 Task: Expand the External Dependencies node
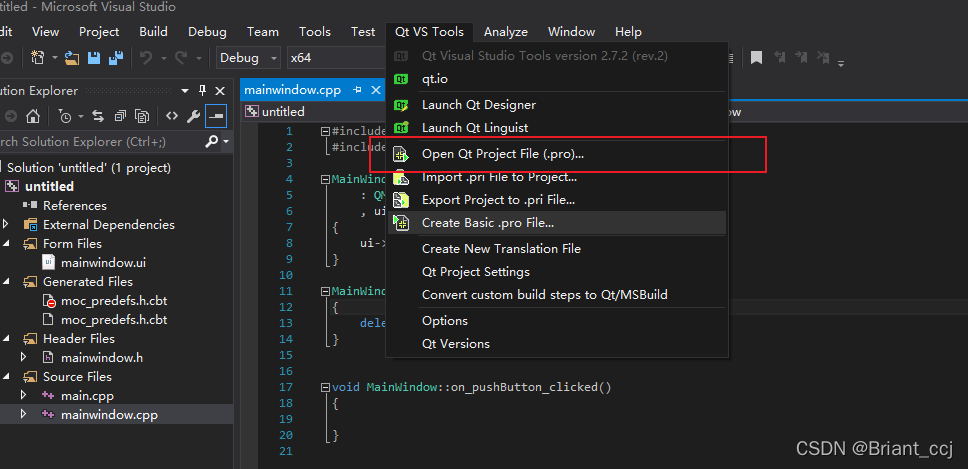point(6,224)
